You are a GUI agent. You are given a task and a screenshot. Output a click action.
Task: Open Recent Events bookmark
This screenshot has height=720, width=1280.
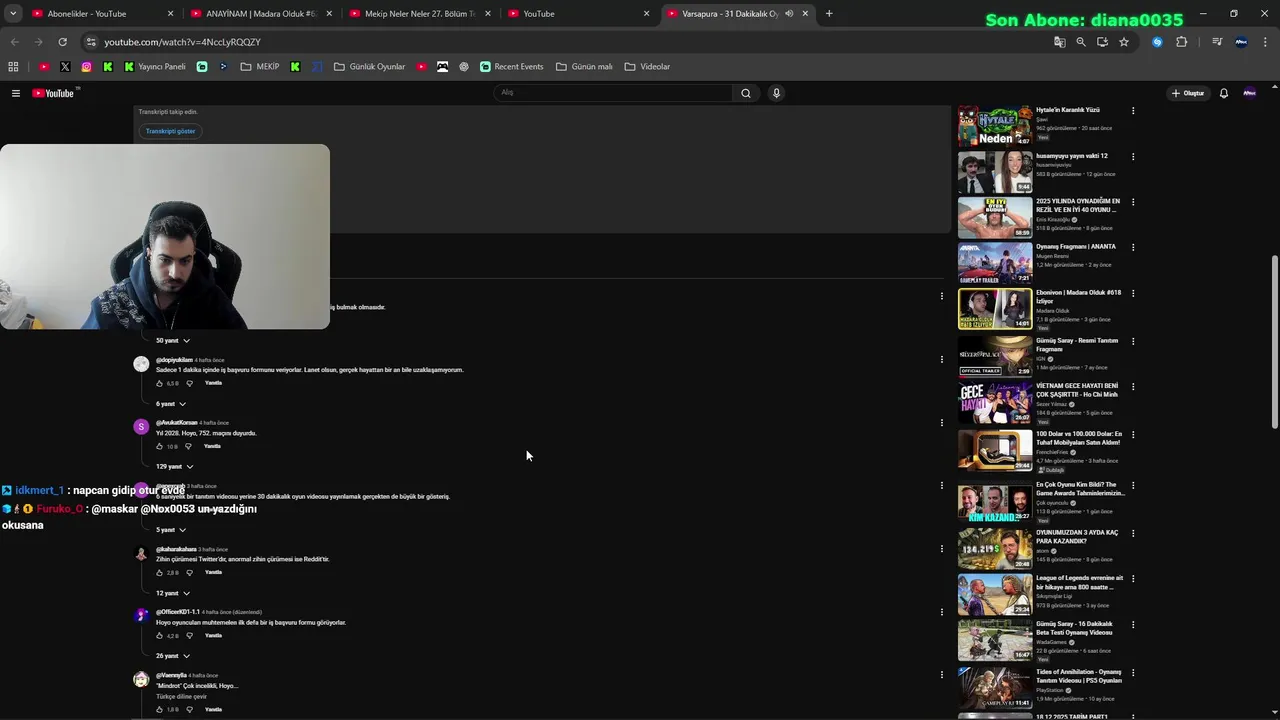point(511,67)
